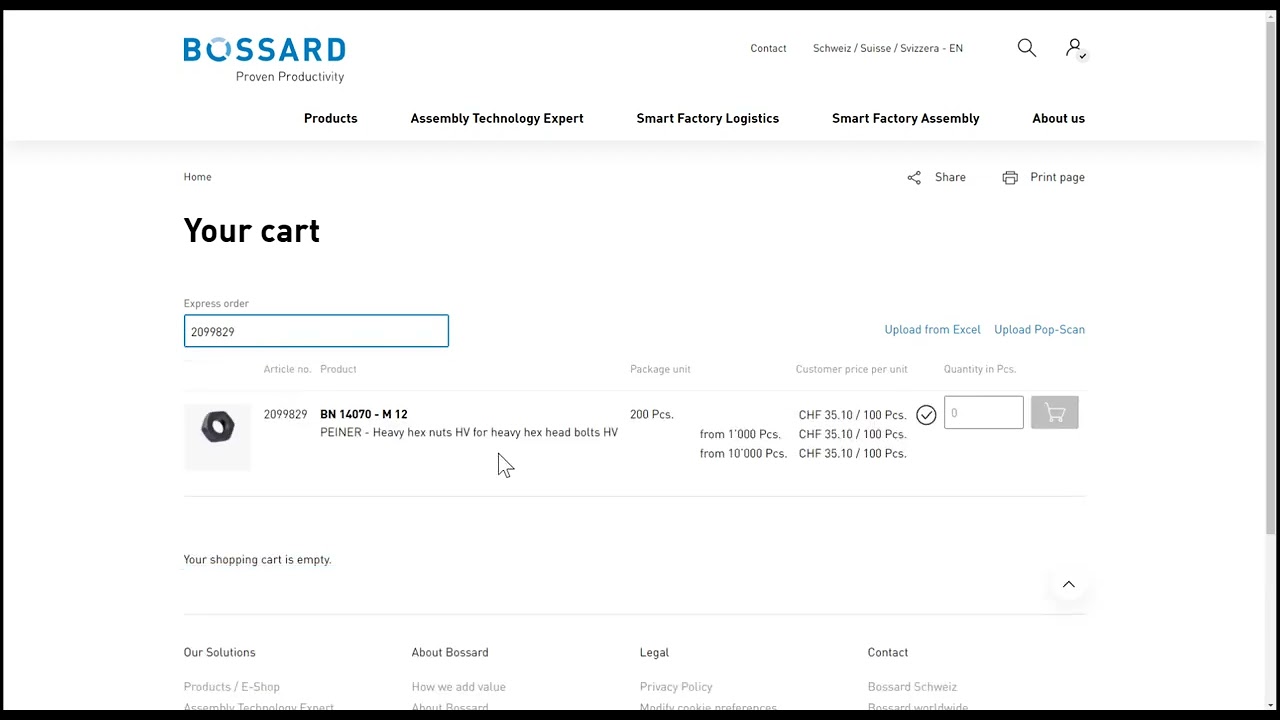Open Smart Factory Logistics menu
1280x720 pixels.
708,118
